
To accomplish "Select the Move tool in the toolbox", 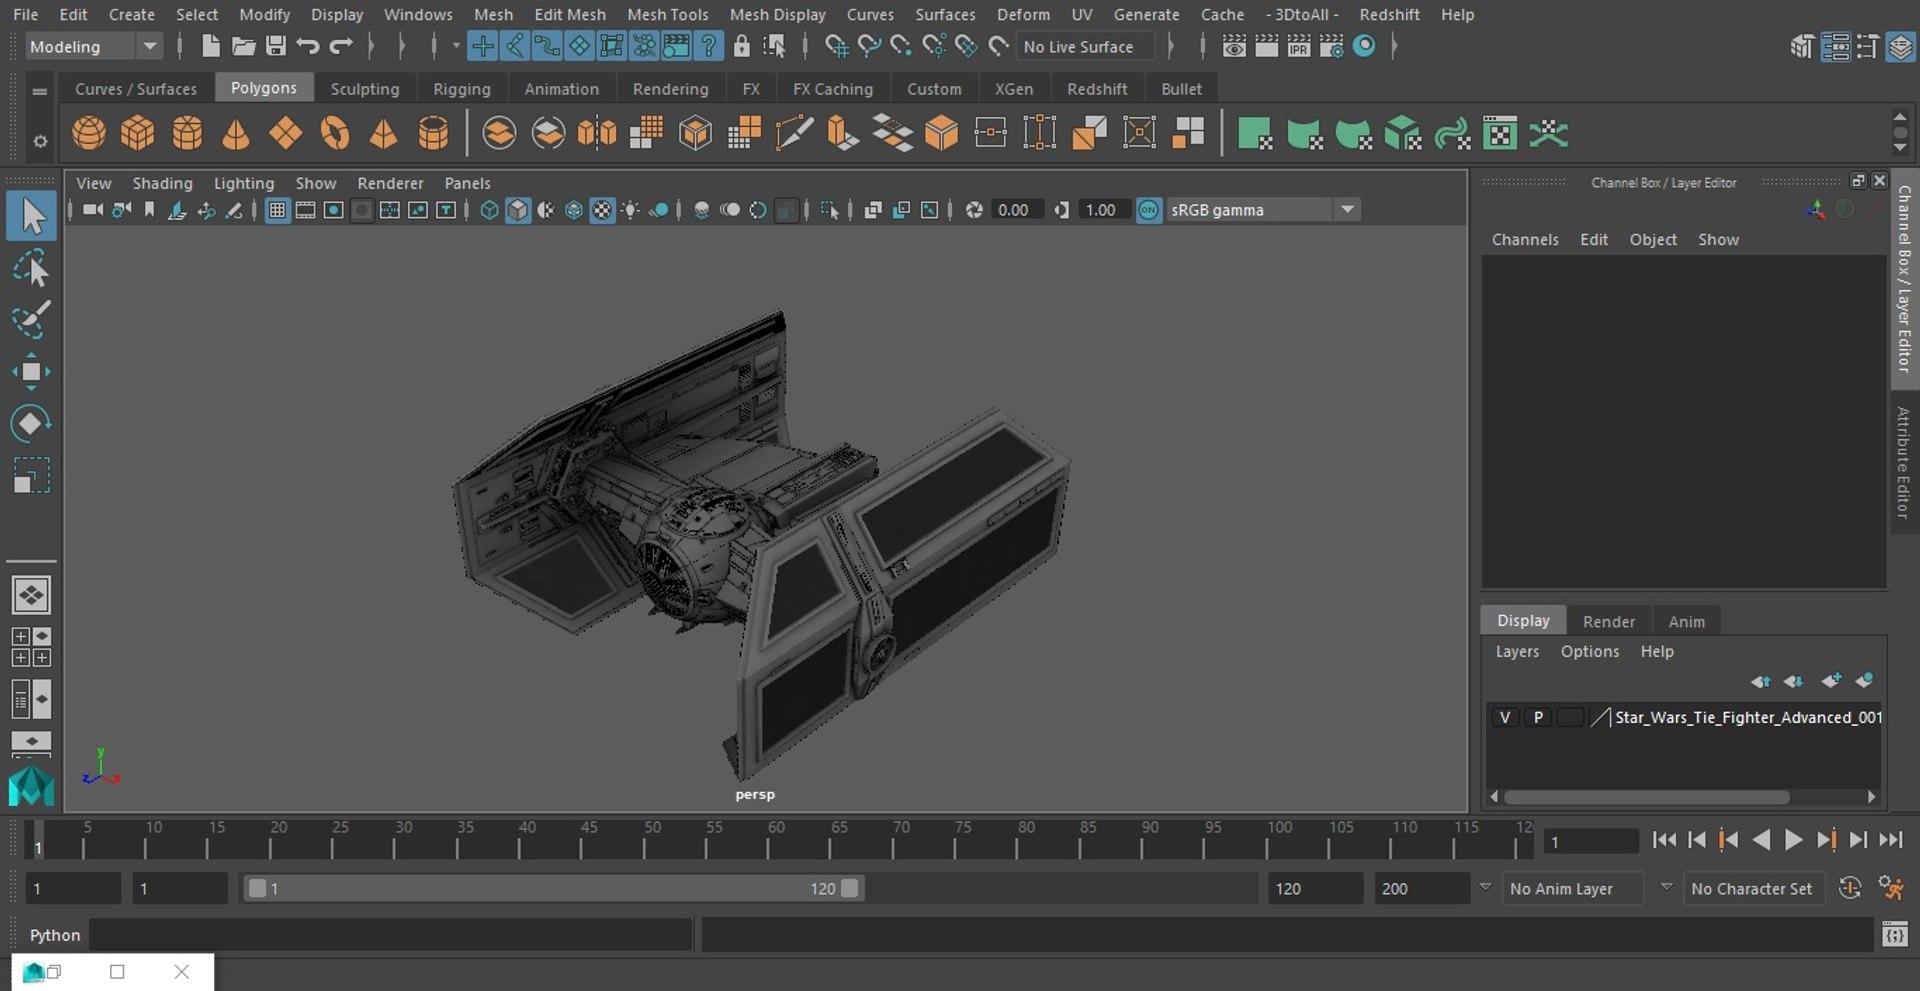I will pyautogui.click(x=31, y=372).
